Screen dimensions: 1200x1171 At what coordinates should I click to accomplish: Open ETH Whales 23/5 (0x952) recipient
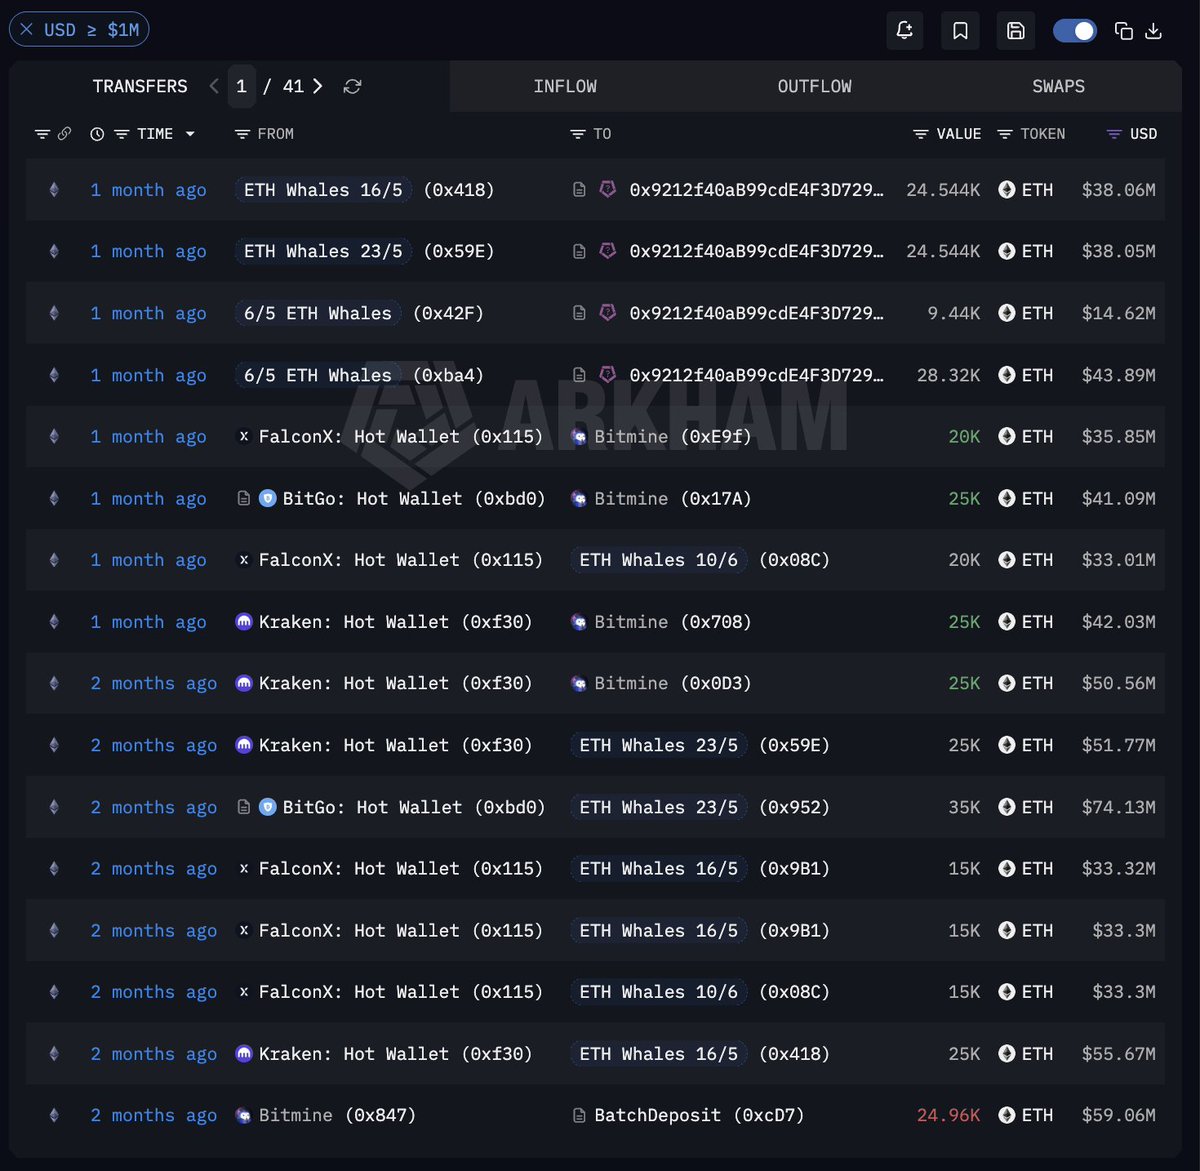pyautogui.click(x=700, y=807)
